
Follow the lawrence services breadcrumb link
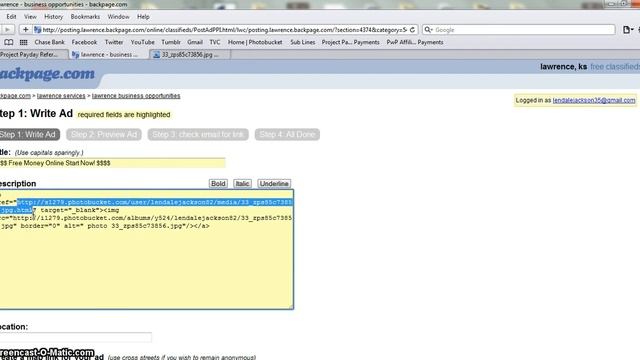(x=61, y=96)
